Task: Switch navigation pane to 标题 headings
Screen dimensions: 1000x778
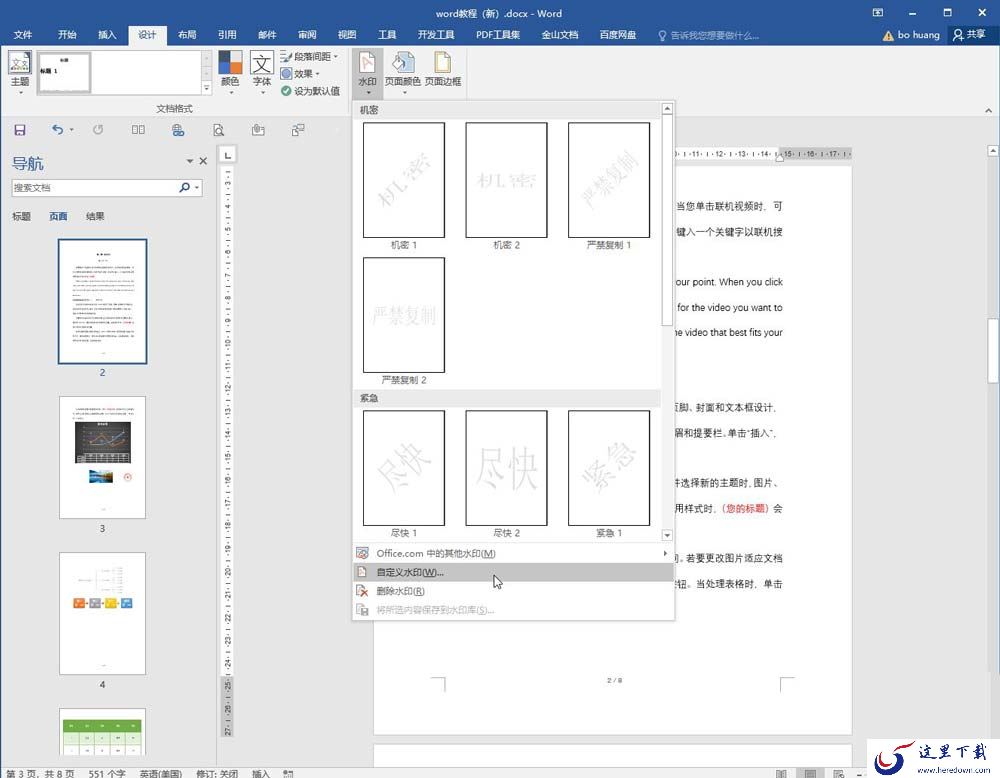Action: click(x=21, y=216)
